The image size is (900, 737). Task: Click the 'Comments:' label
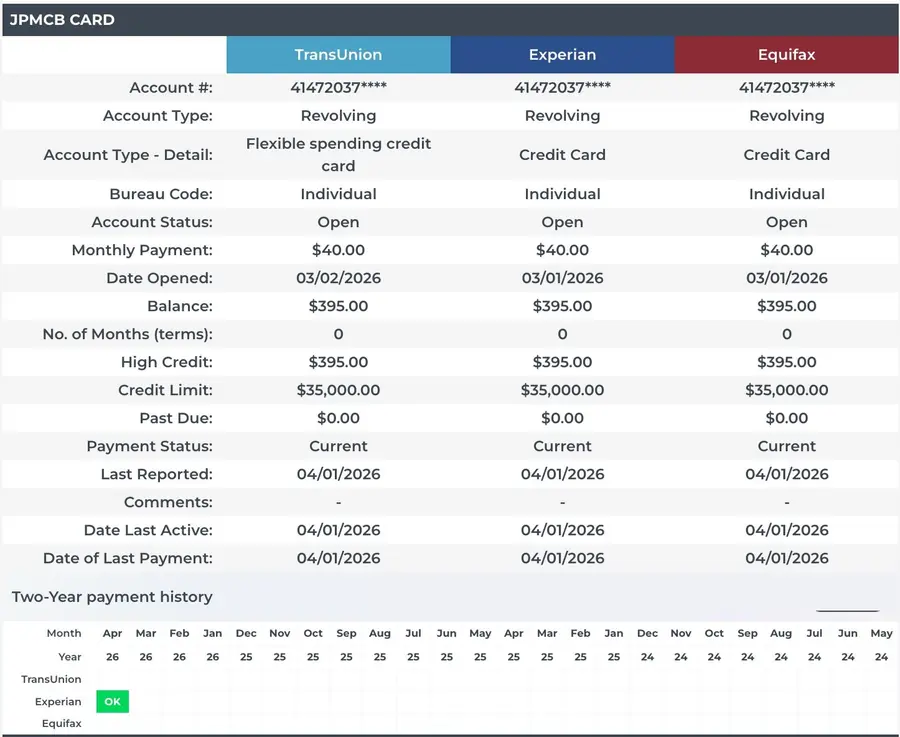coord(168,502)
